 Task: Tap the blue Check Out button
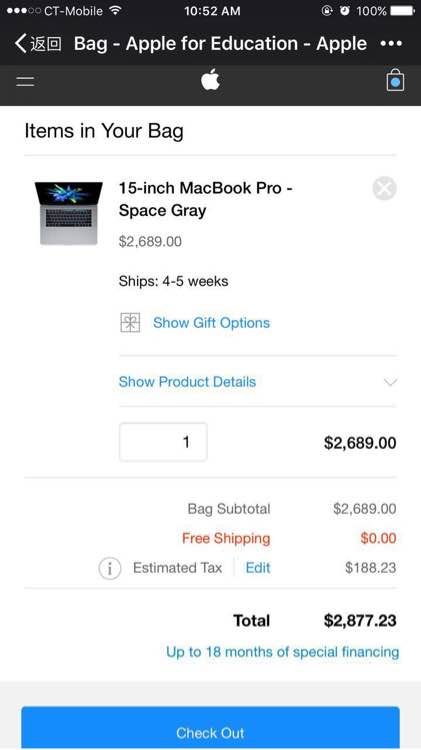tap(210, 728)
